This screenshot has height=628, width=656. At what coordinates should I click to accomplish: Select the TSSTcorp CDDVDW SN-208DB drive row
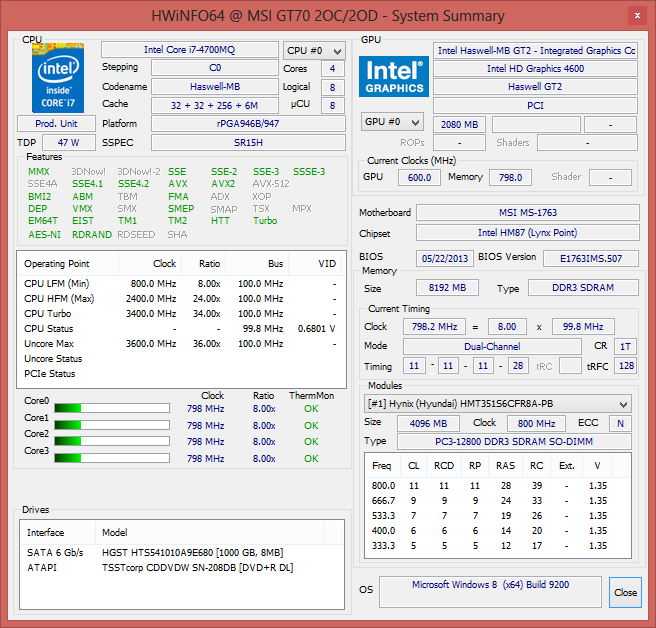coord(182,568)
